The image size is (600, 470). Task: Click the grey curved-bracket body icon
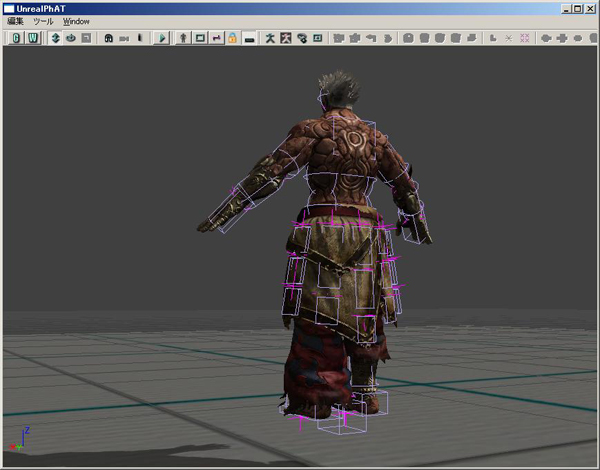click(x=387, y=38)
